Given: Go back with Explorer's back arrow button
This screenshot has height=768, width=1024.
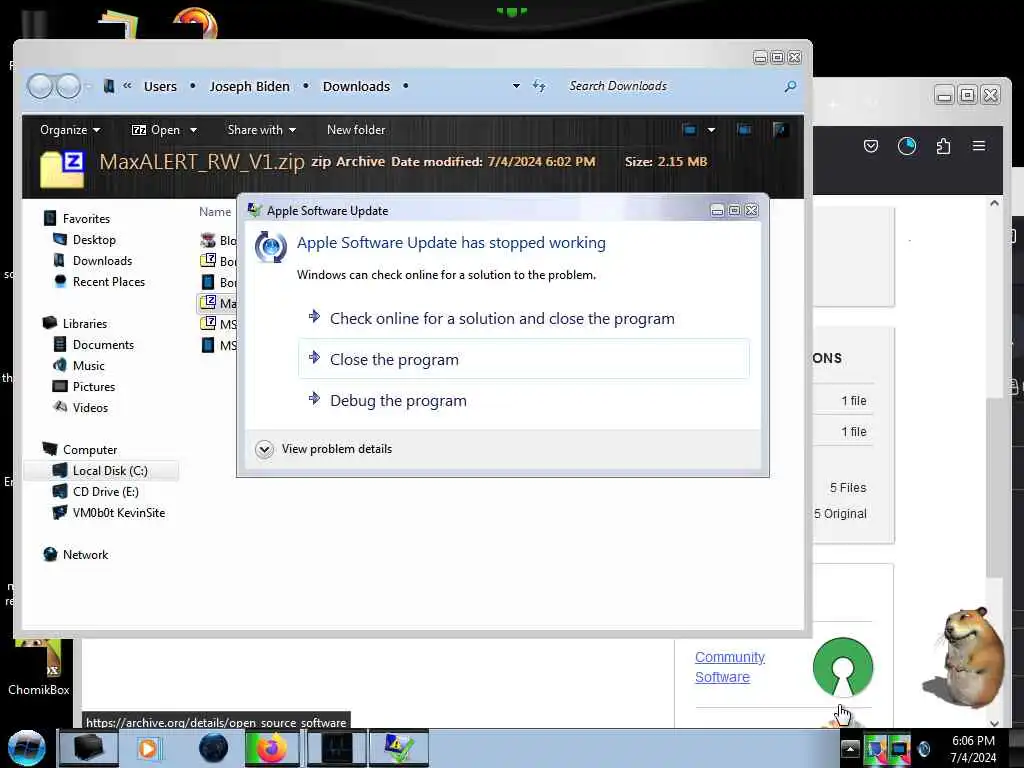Looking at the screenshot, I should click(40, 86).
